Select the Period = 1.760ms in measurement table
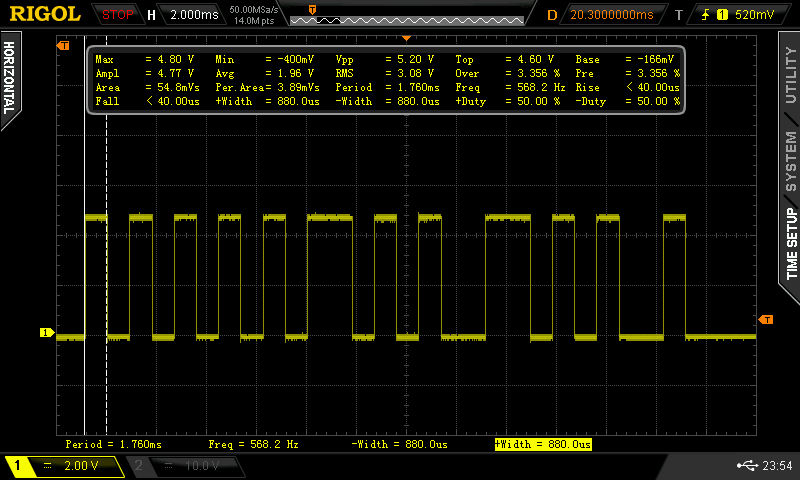800x480 pixels. point(387,87)
